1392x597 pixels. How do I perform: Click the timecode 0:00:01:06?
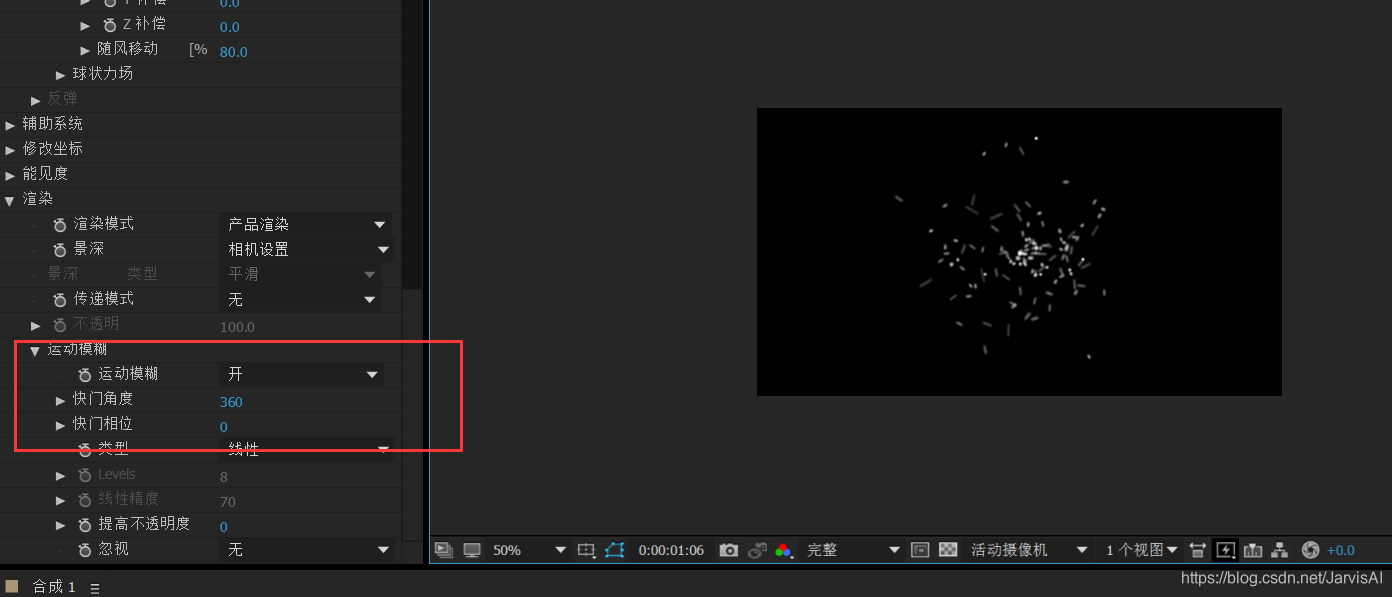(x=671, y=550)
